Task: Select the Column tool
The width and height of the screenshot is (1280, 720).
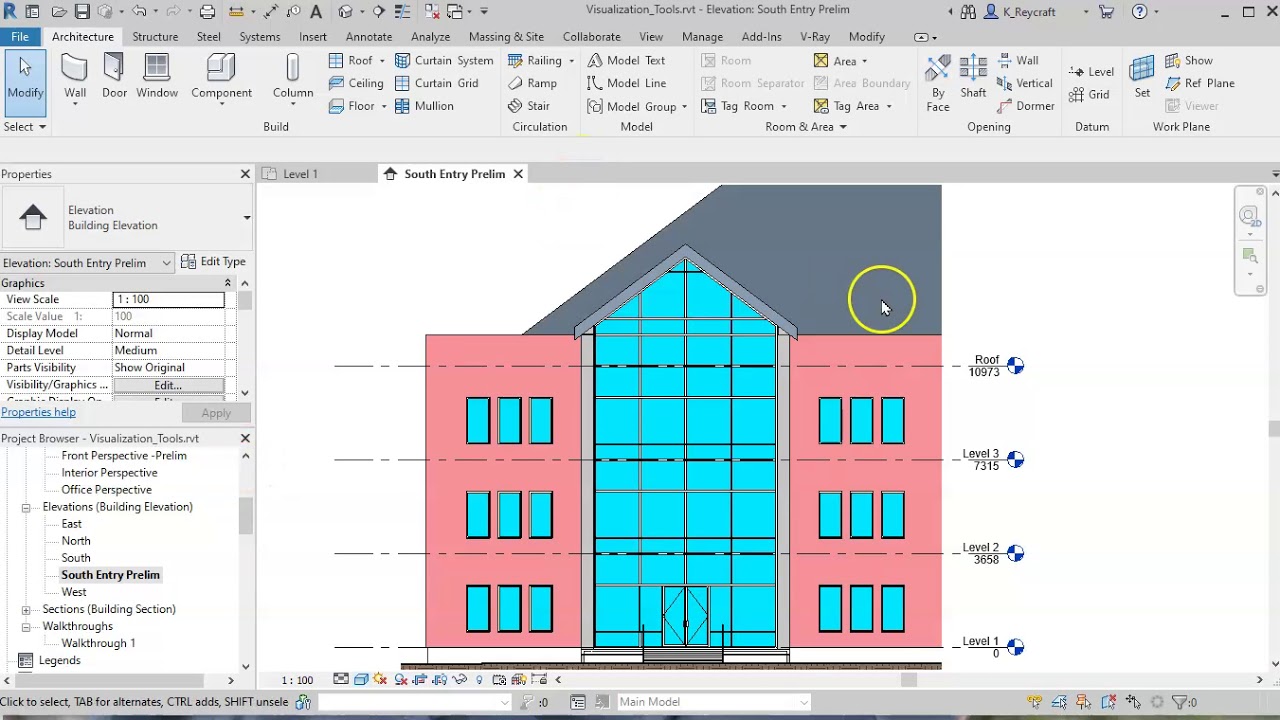Action: pyautogui.click(x=293, y=78)
